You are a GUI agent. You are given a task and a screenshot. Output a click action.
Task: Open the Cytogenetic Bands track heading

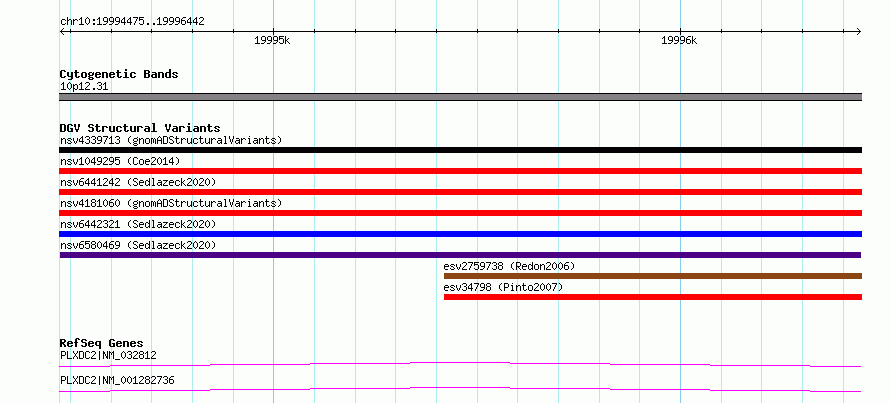click(119, 74)
